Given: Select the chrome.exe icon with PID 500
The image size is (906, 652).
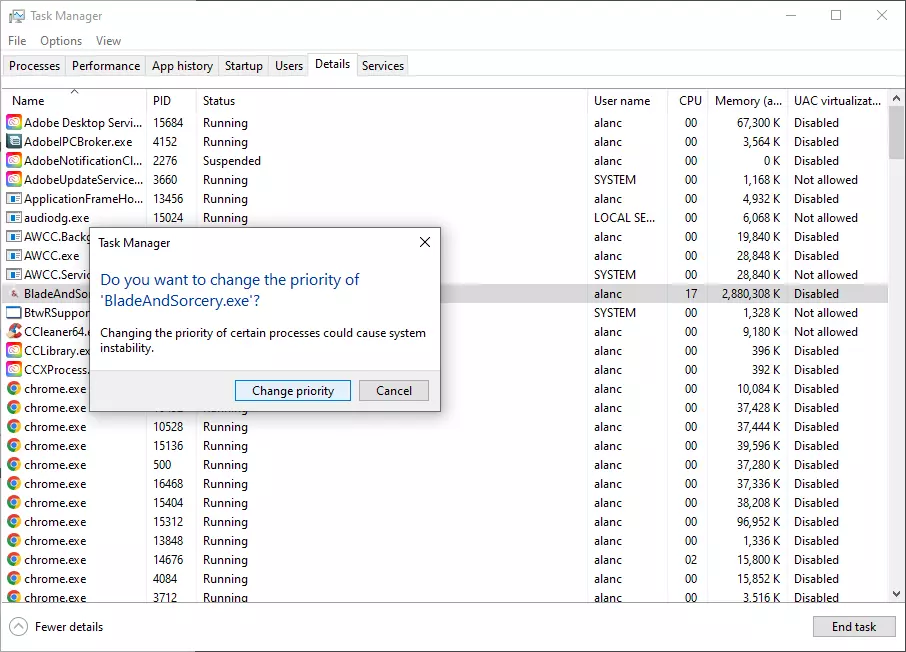Looking at the screenshot, I should (14, 465).
